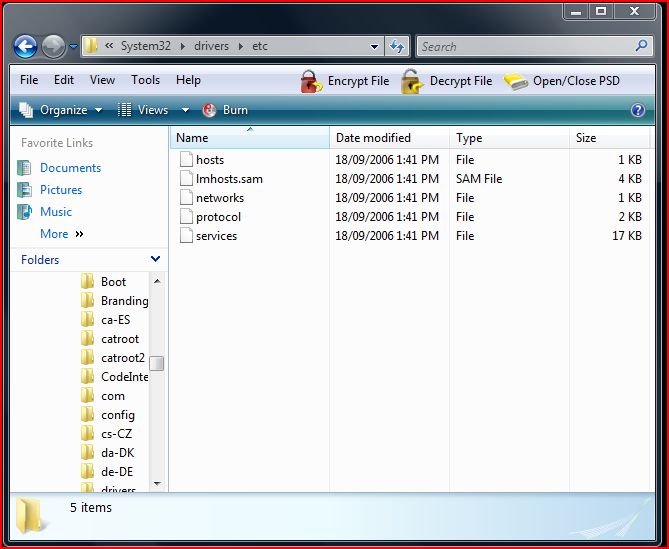Image resolution: width=669 pixels, height=549 pixels.
Task: Click the Refresh button beside address bar
Action: [x=397, y=46]
